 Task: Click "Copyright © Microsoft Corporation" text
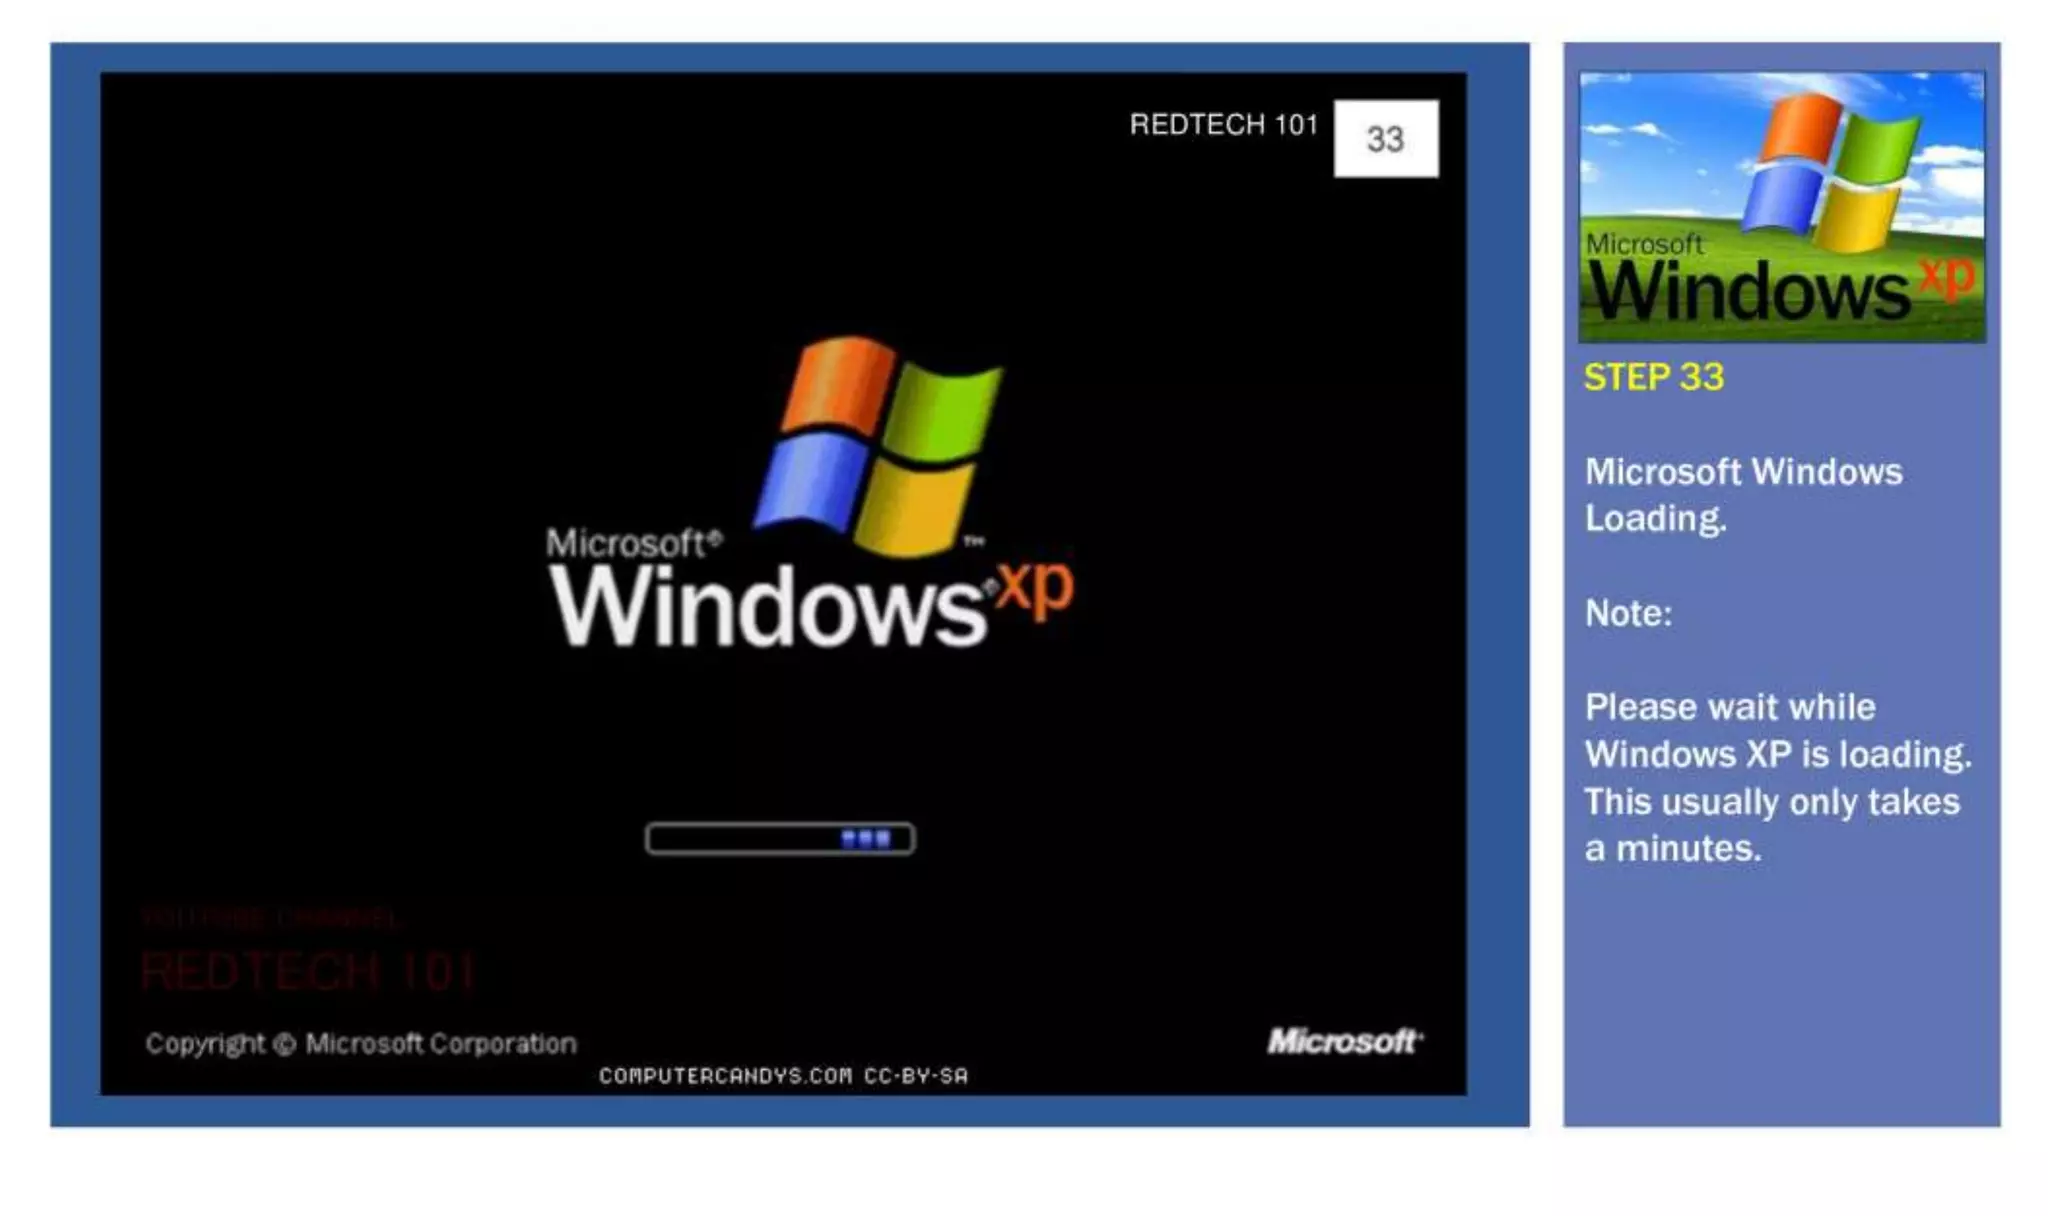(x=361, y=1044)
